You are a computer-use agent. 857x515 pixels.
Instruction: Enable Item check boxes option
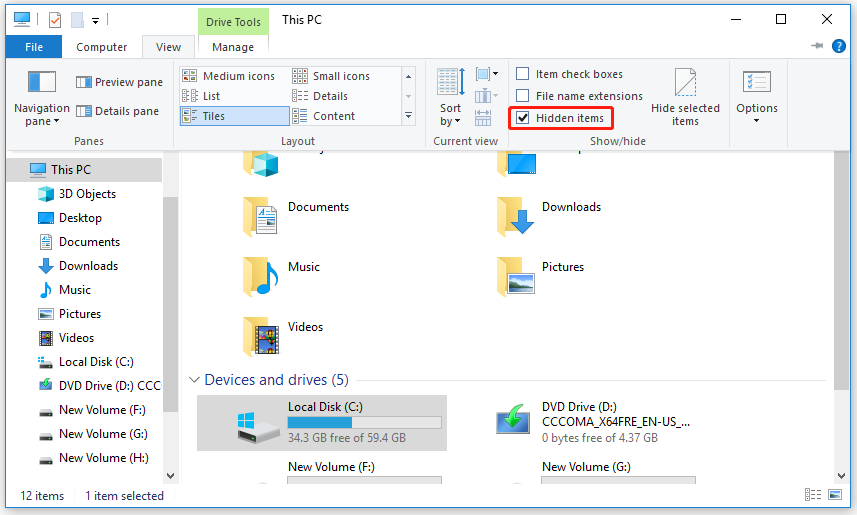523,74
